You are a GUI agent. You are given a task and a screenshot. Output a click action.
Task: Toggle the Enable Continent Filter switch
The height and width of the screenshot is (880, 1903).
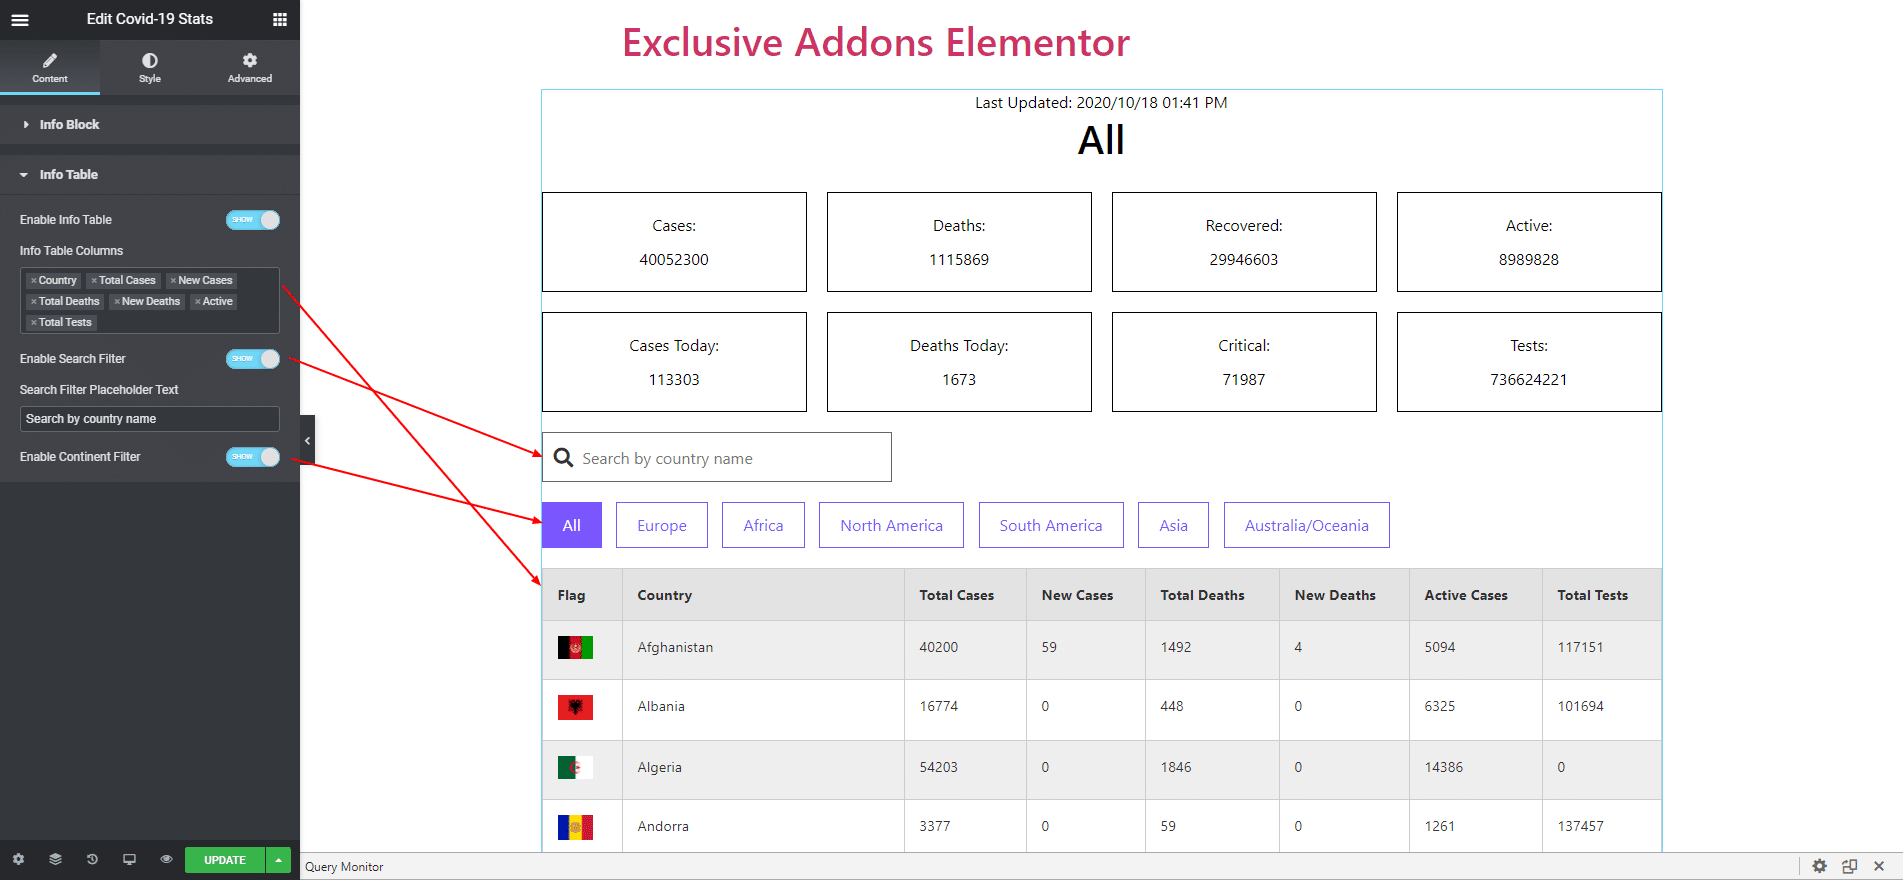click(x=253, y=457)
